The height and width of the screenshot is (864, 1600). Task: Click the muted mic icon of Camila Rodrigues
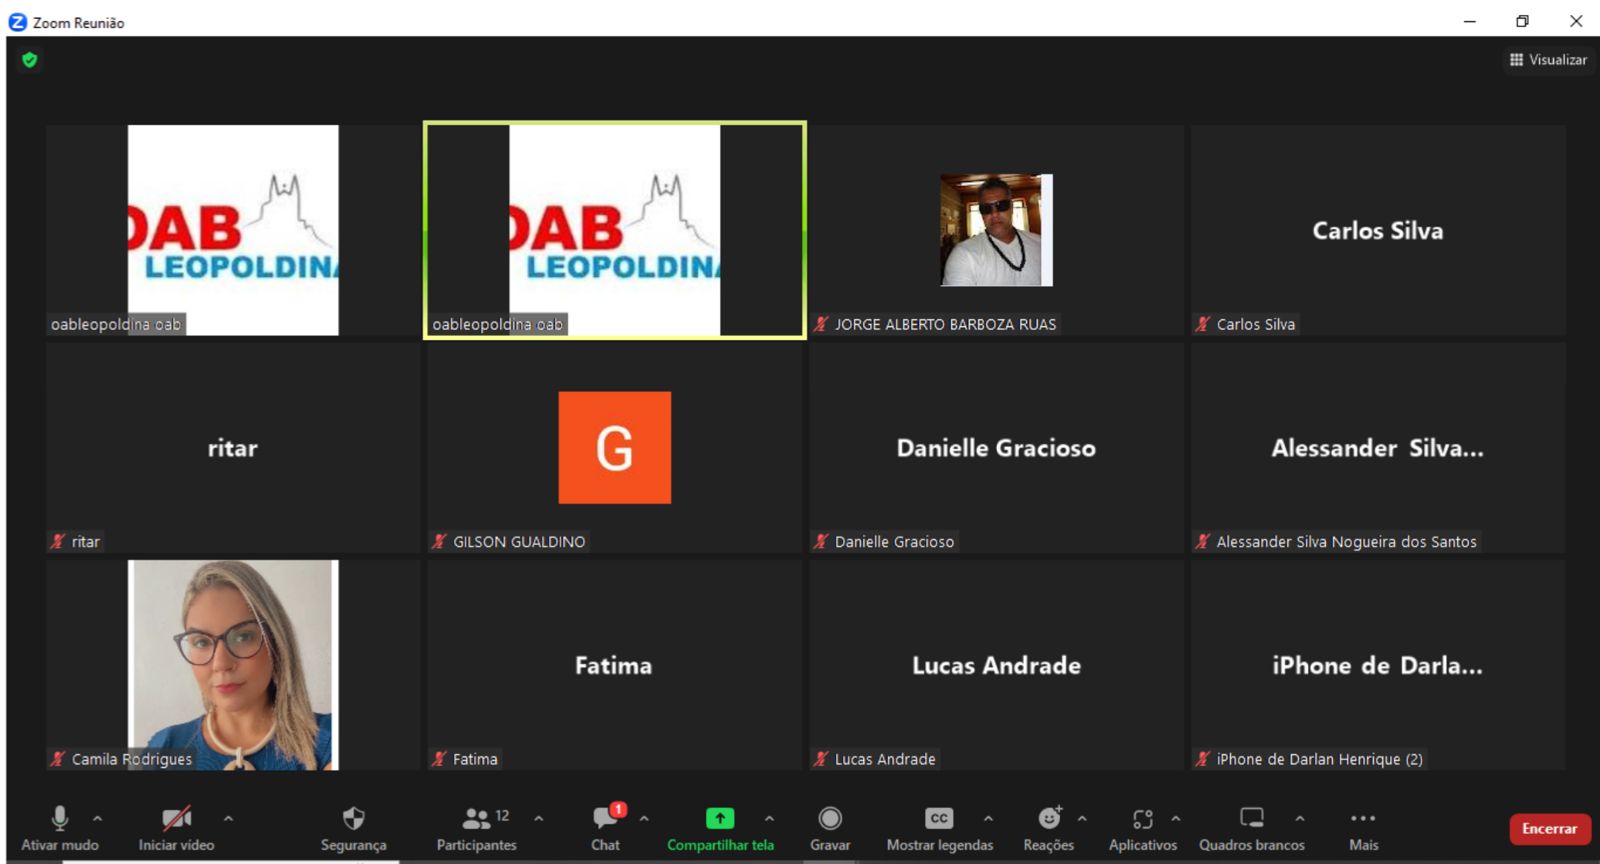58,759
